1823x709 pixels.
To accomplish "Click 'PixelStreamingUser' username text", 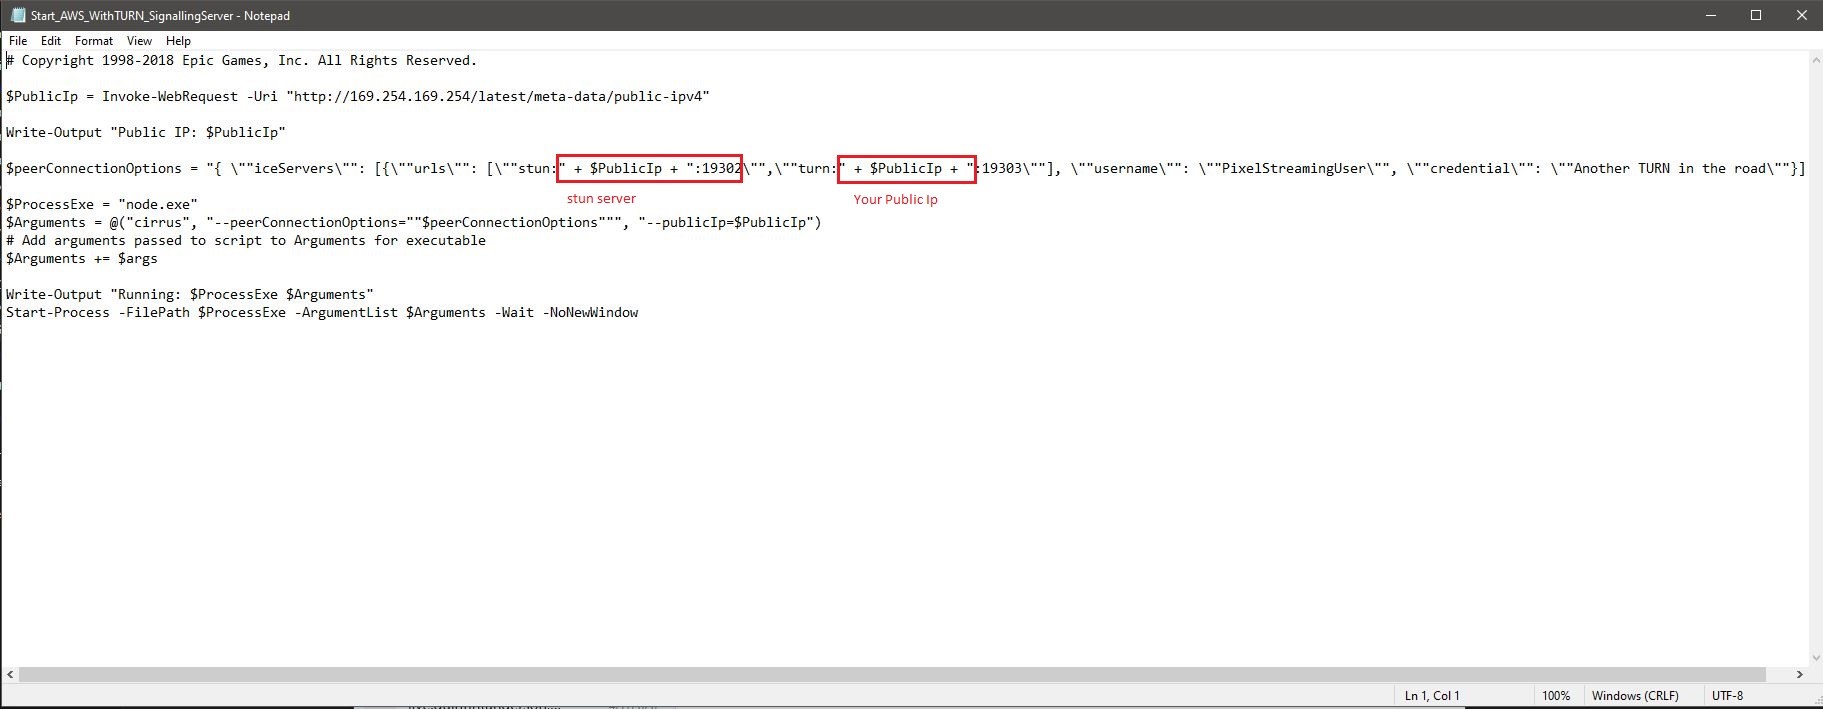I will click(x=1294, y=169).
